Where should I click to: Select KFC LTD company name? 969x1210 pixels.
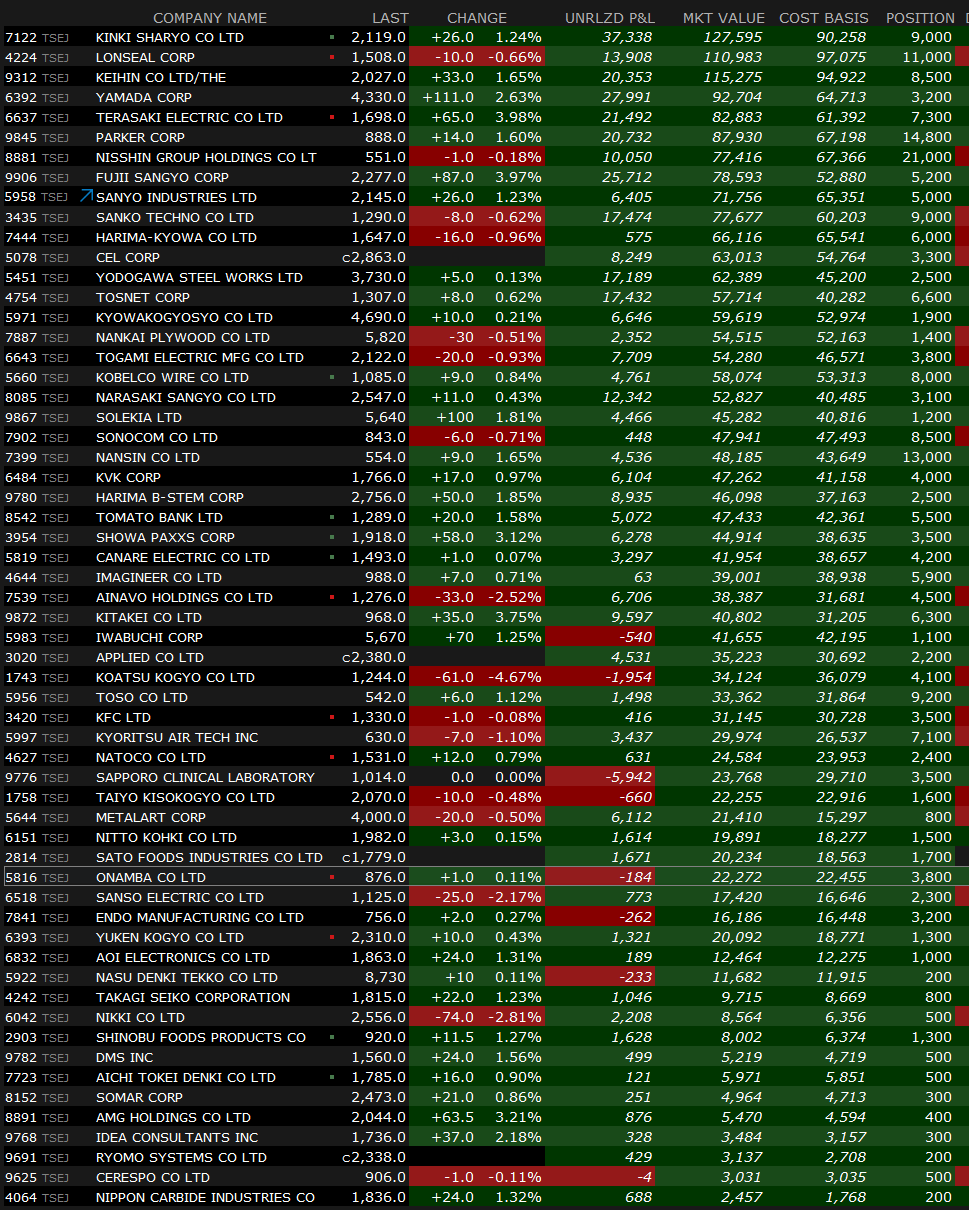124,717
